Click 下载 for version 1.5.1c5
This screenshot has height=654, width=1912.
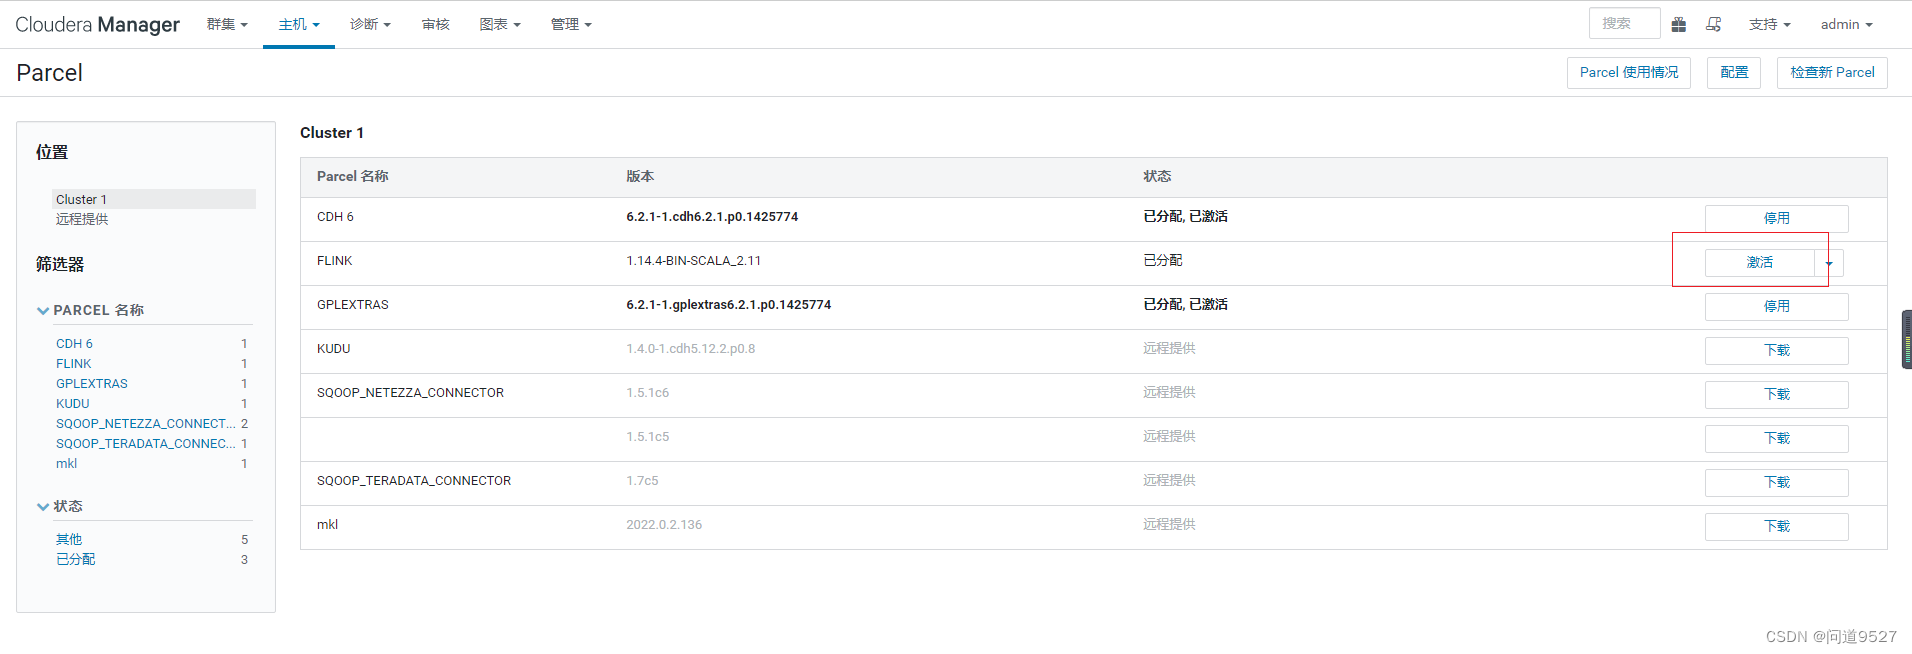click(1776, 438)
